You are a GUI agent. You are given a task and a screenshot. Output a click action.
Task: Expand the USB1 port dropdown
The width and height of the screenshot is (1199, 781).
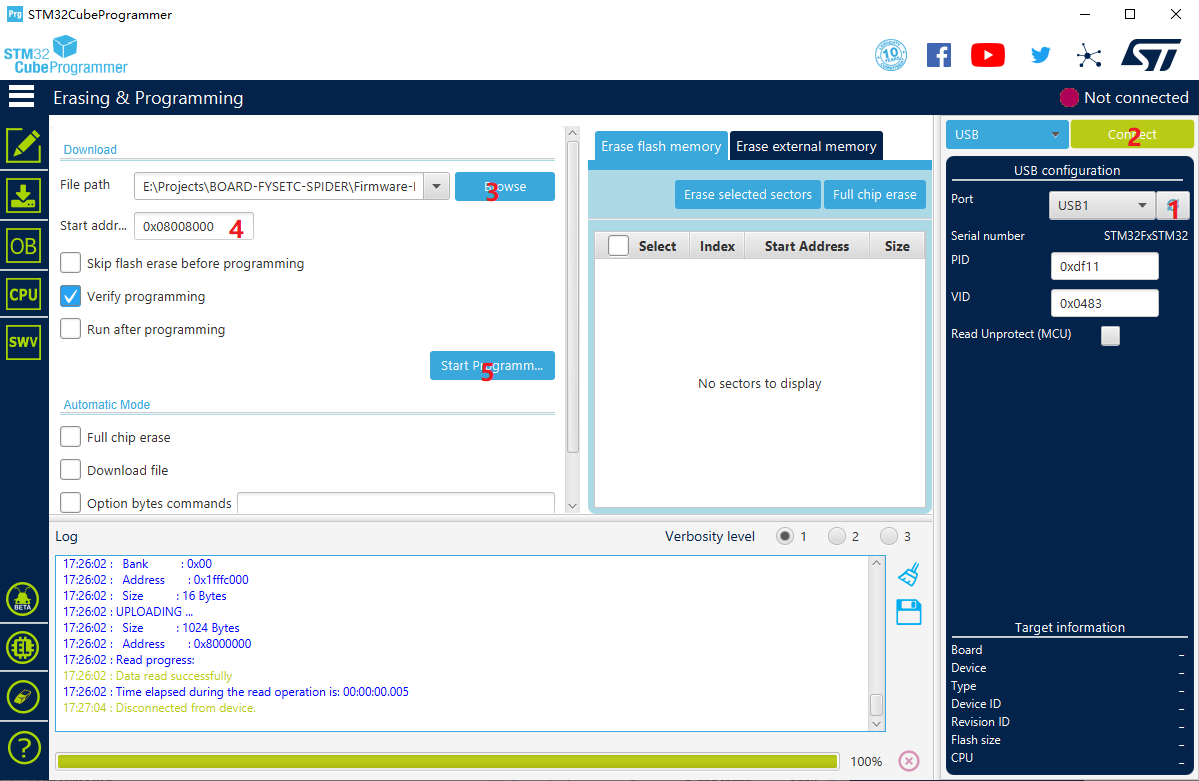[x=1101, y=205]
